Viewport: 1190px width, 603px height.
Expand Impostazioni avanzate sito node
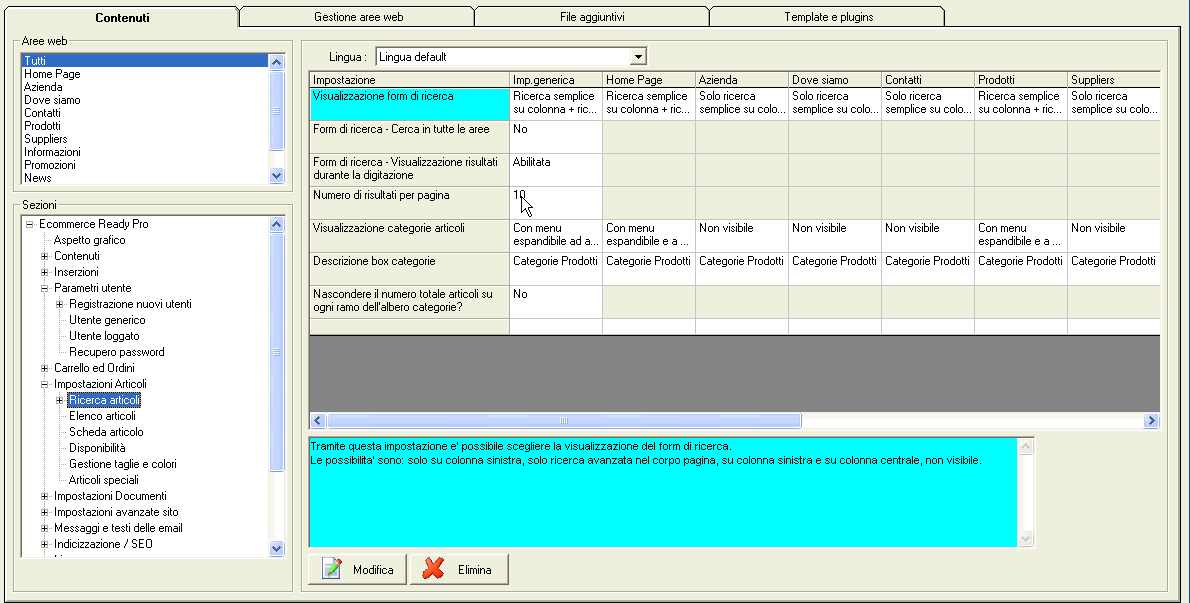(45, 513)
